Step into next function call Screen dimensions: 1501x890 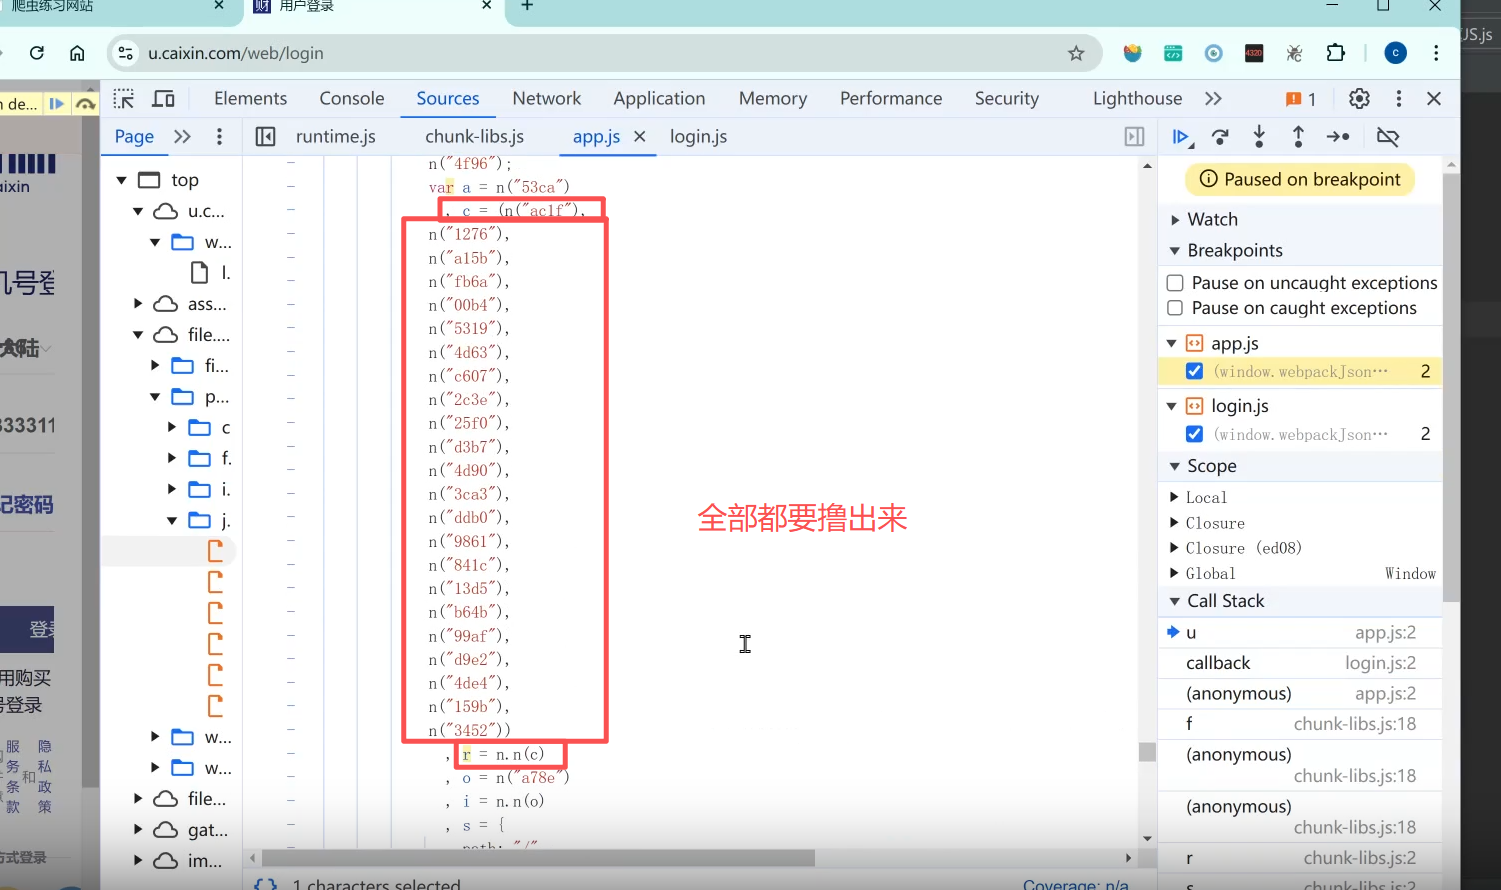click(1259, 136)
